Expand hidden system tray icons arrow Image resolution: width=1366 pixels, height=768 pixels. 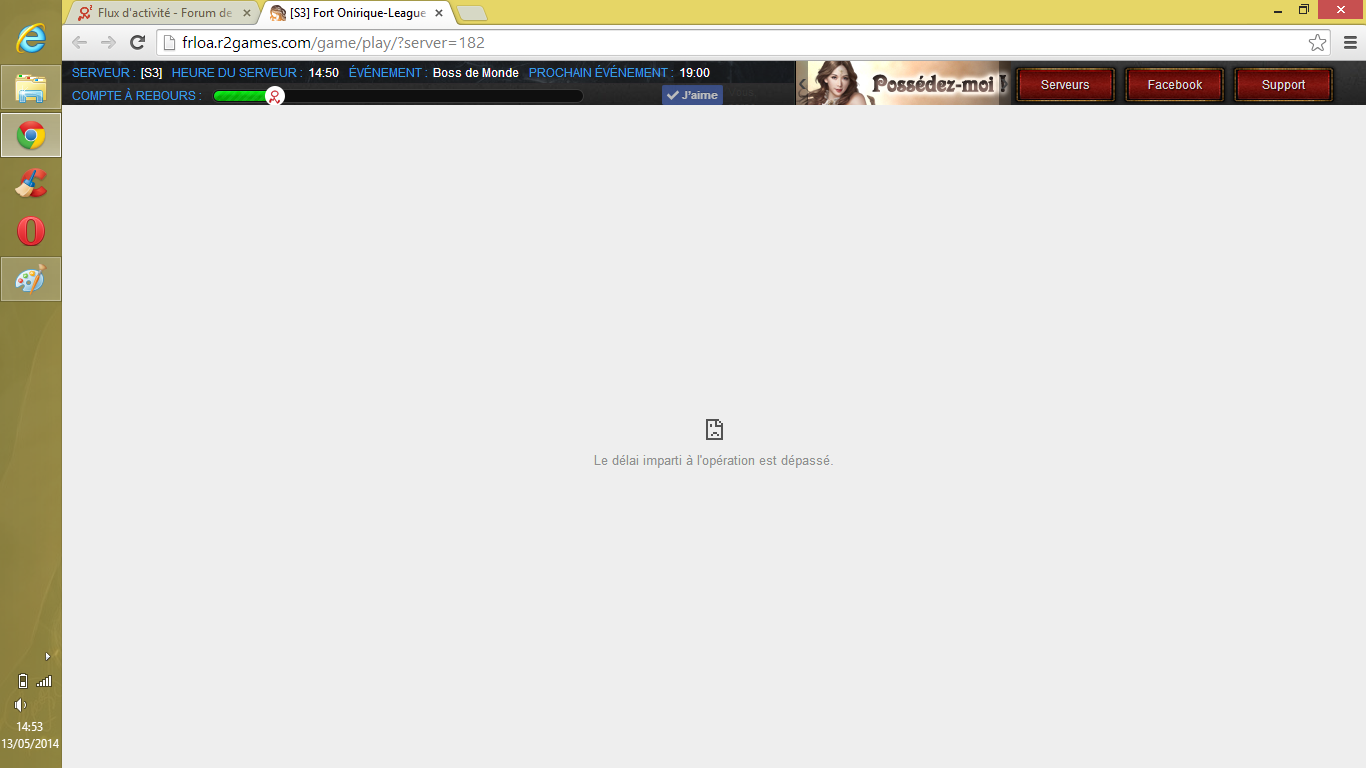pyautogui.click(x=47, y=657)
